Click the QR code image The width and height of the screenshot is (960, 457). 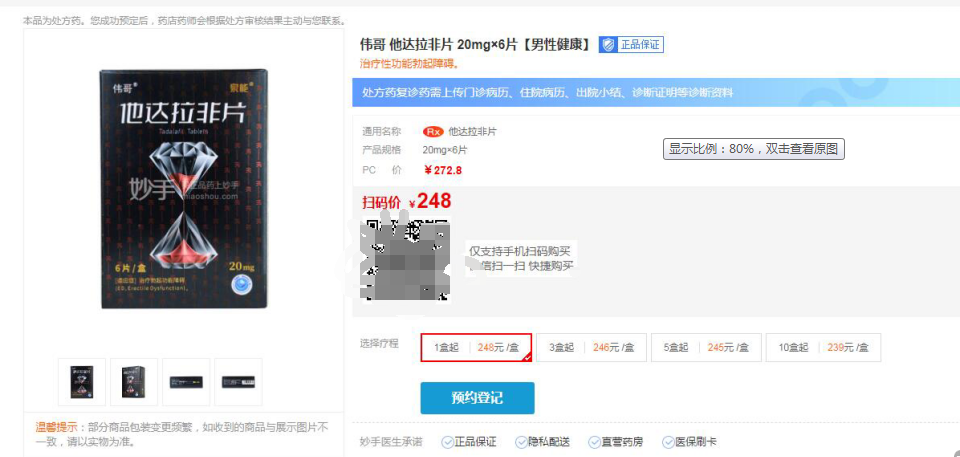pos(407,259)
